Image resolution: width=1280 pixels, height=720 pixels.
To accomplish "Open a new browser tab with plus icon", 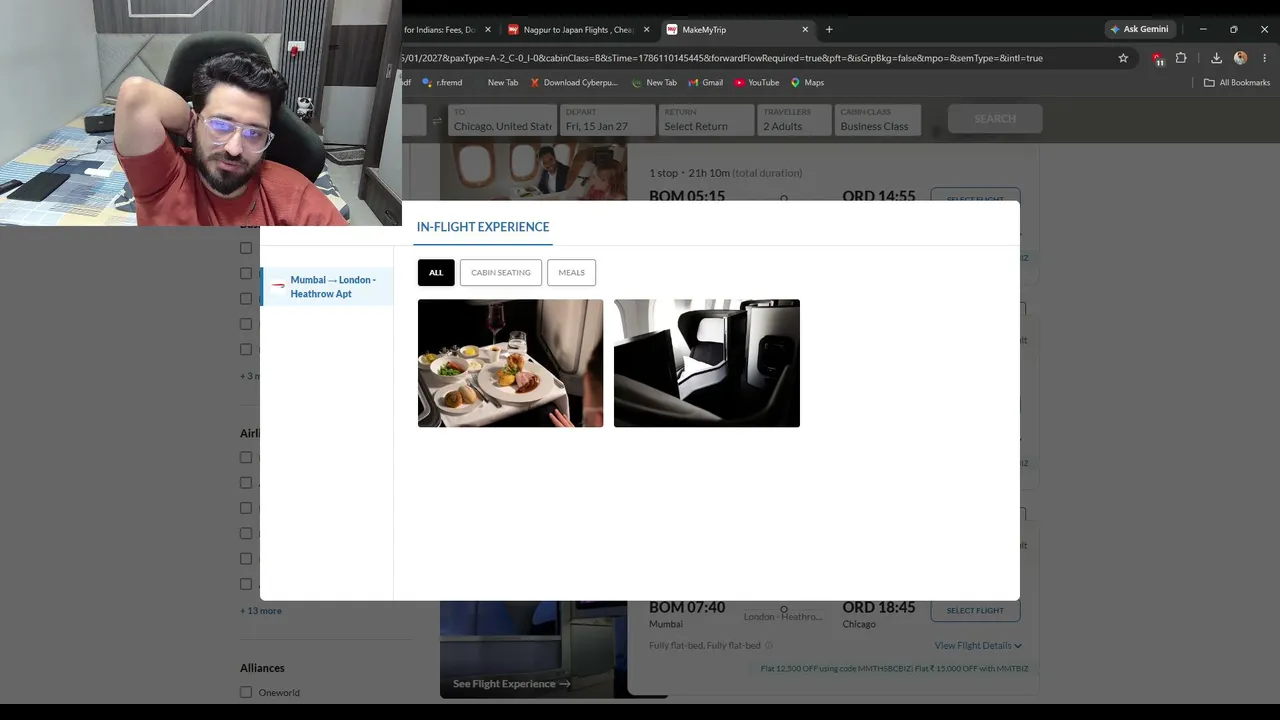I will coord(829,30).
